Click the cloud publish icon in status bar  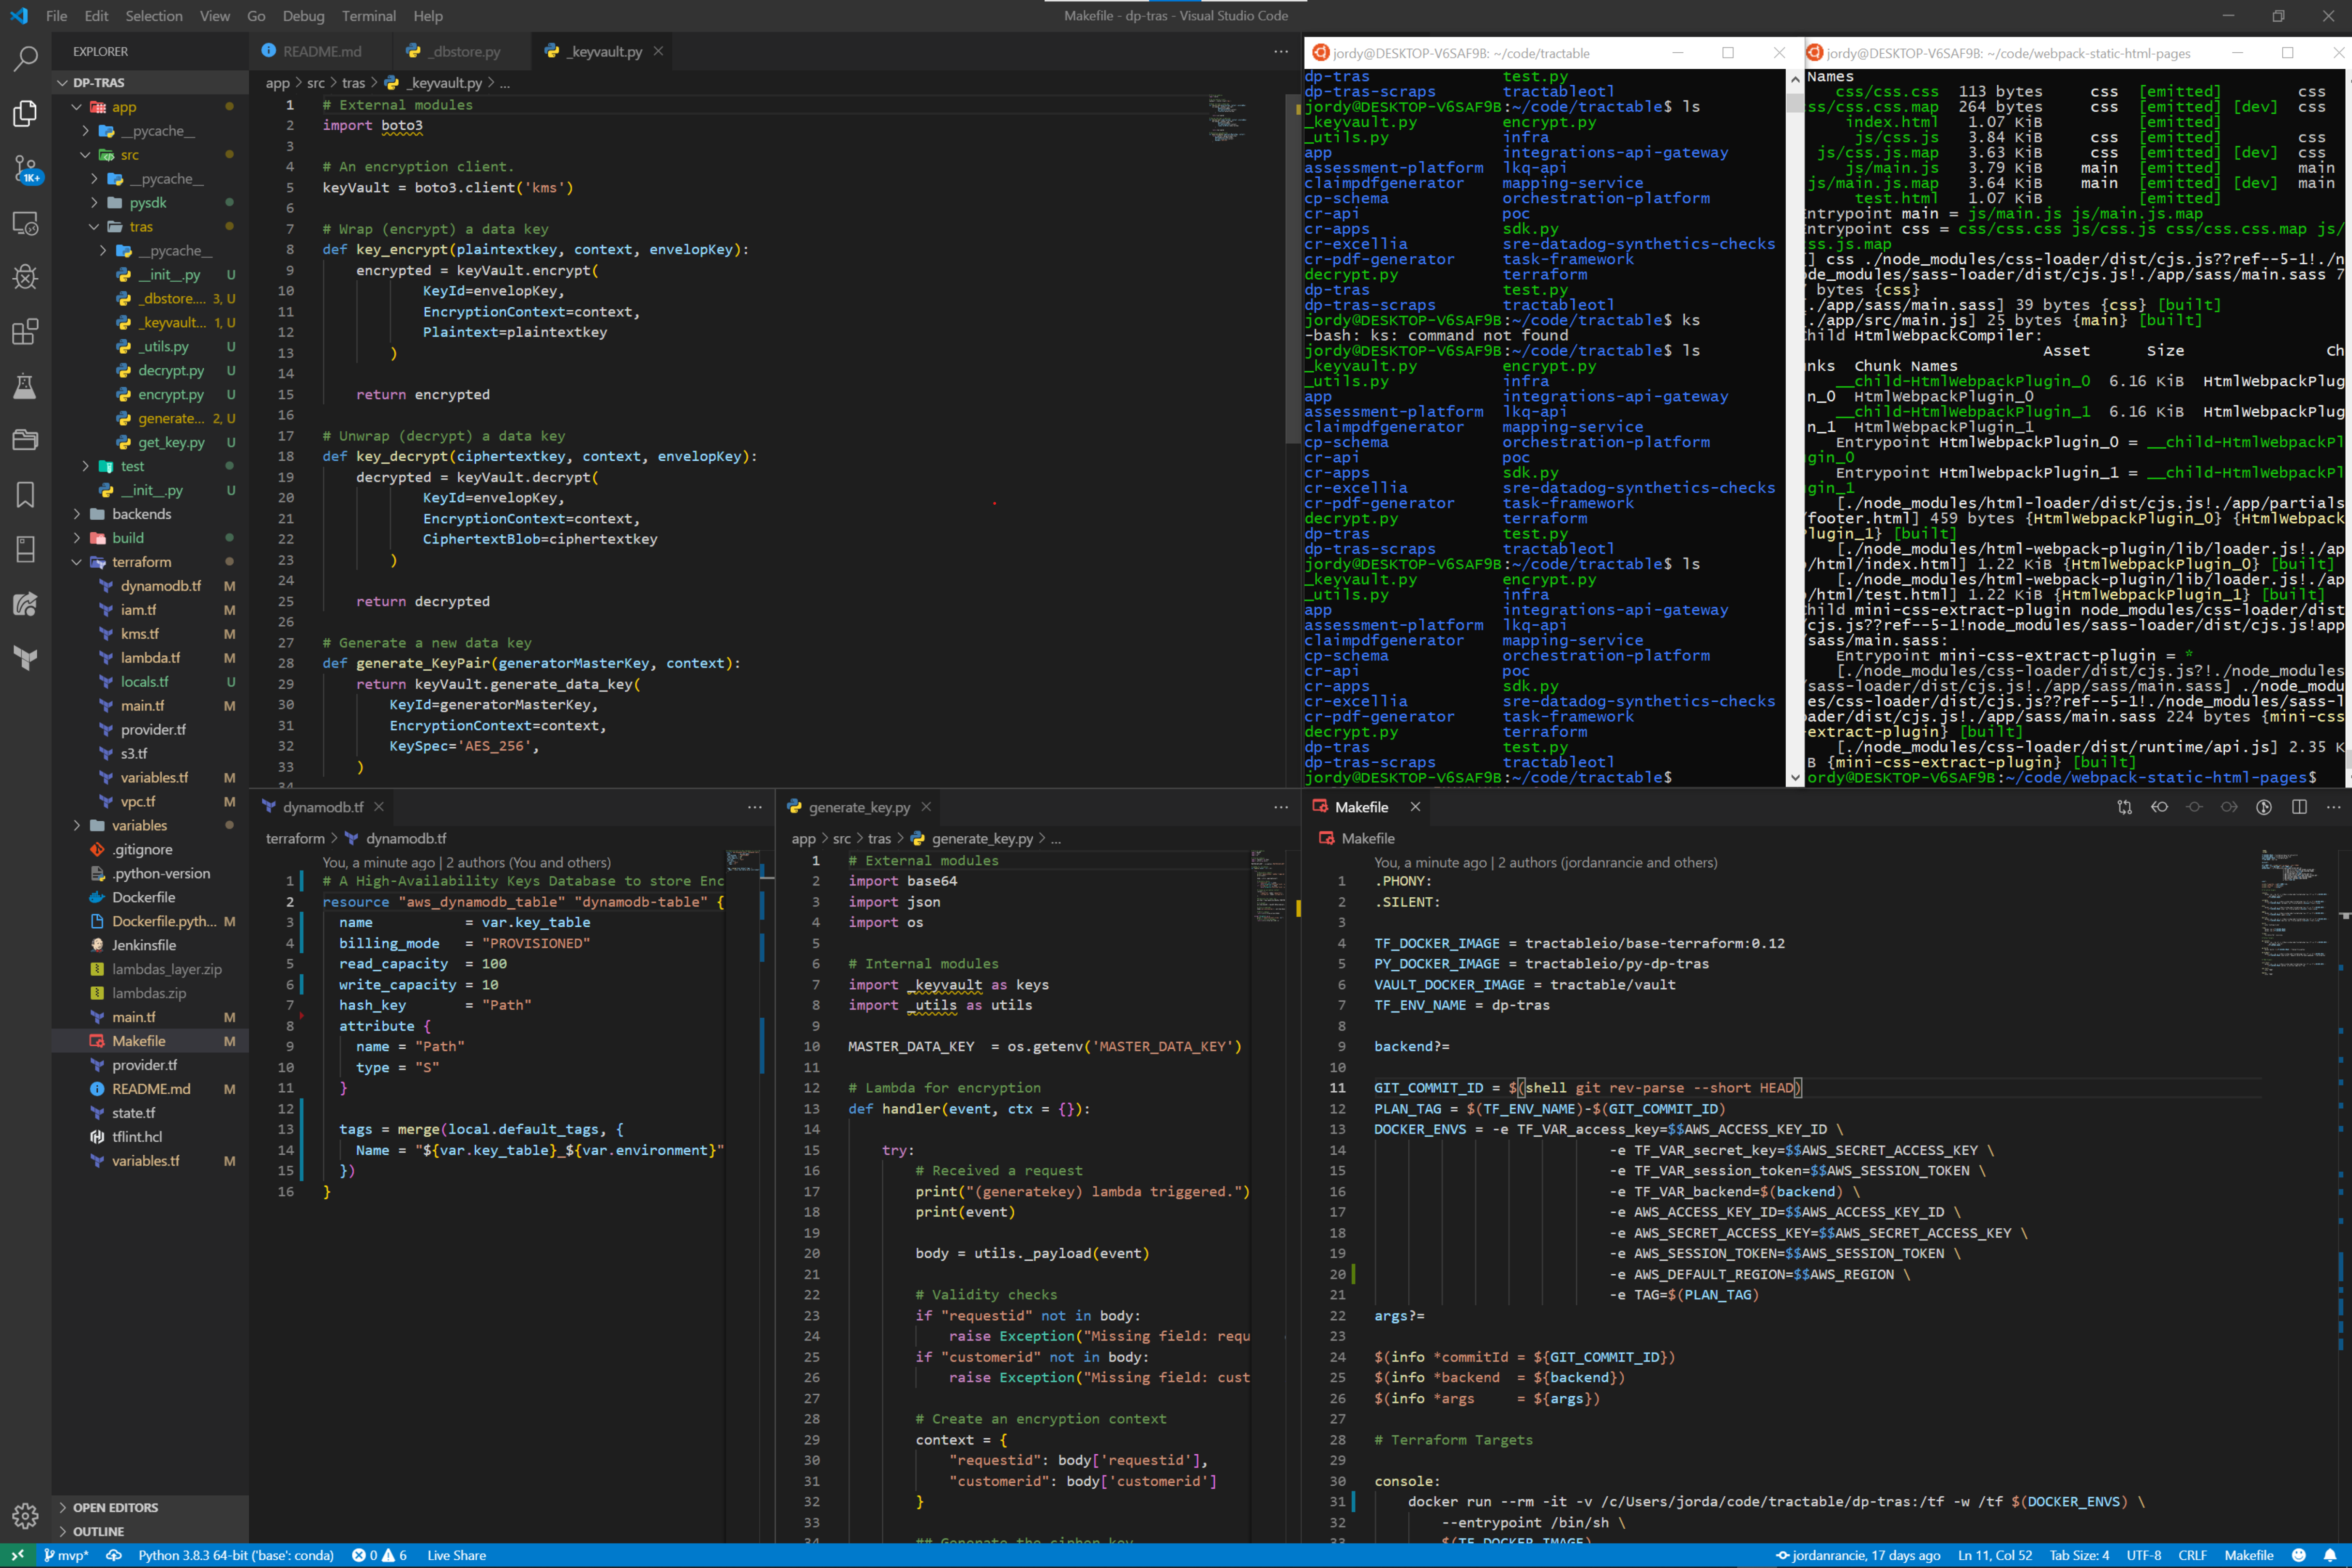coord(114,1555)
